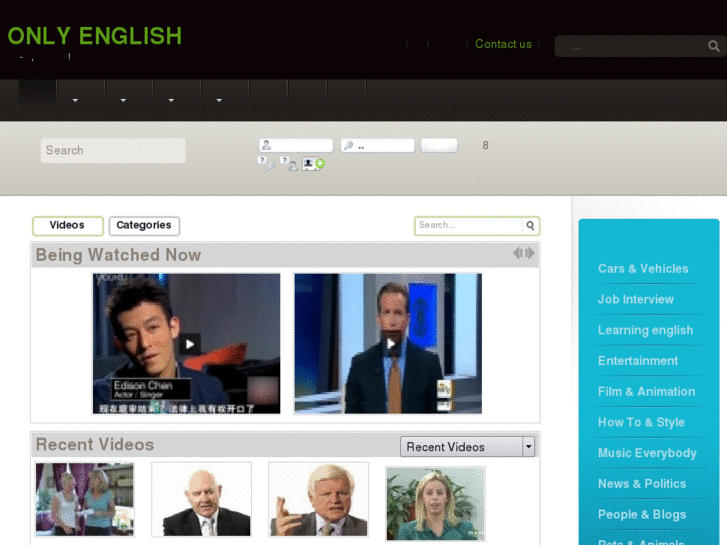727x545 pixels.
Task: Click the forgot password key icon
Action: coord(267,163)
